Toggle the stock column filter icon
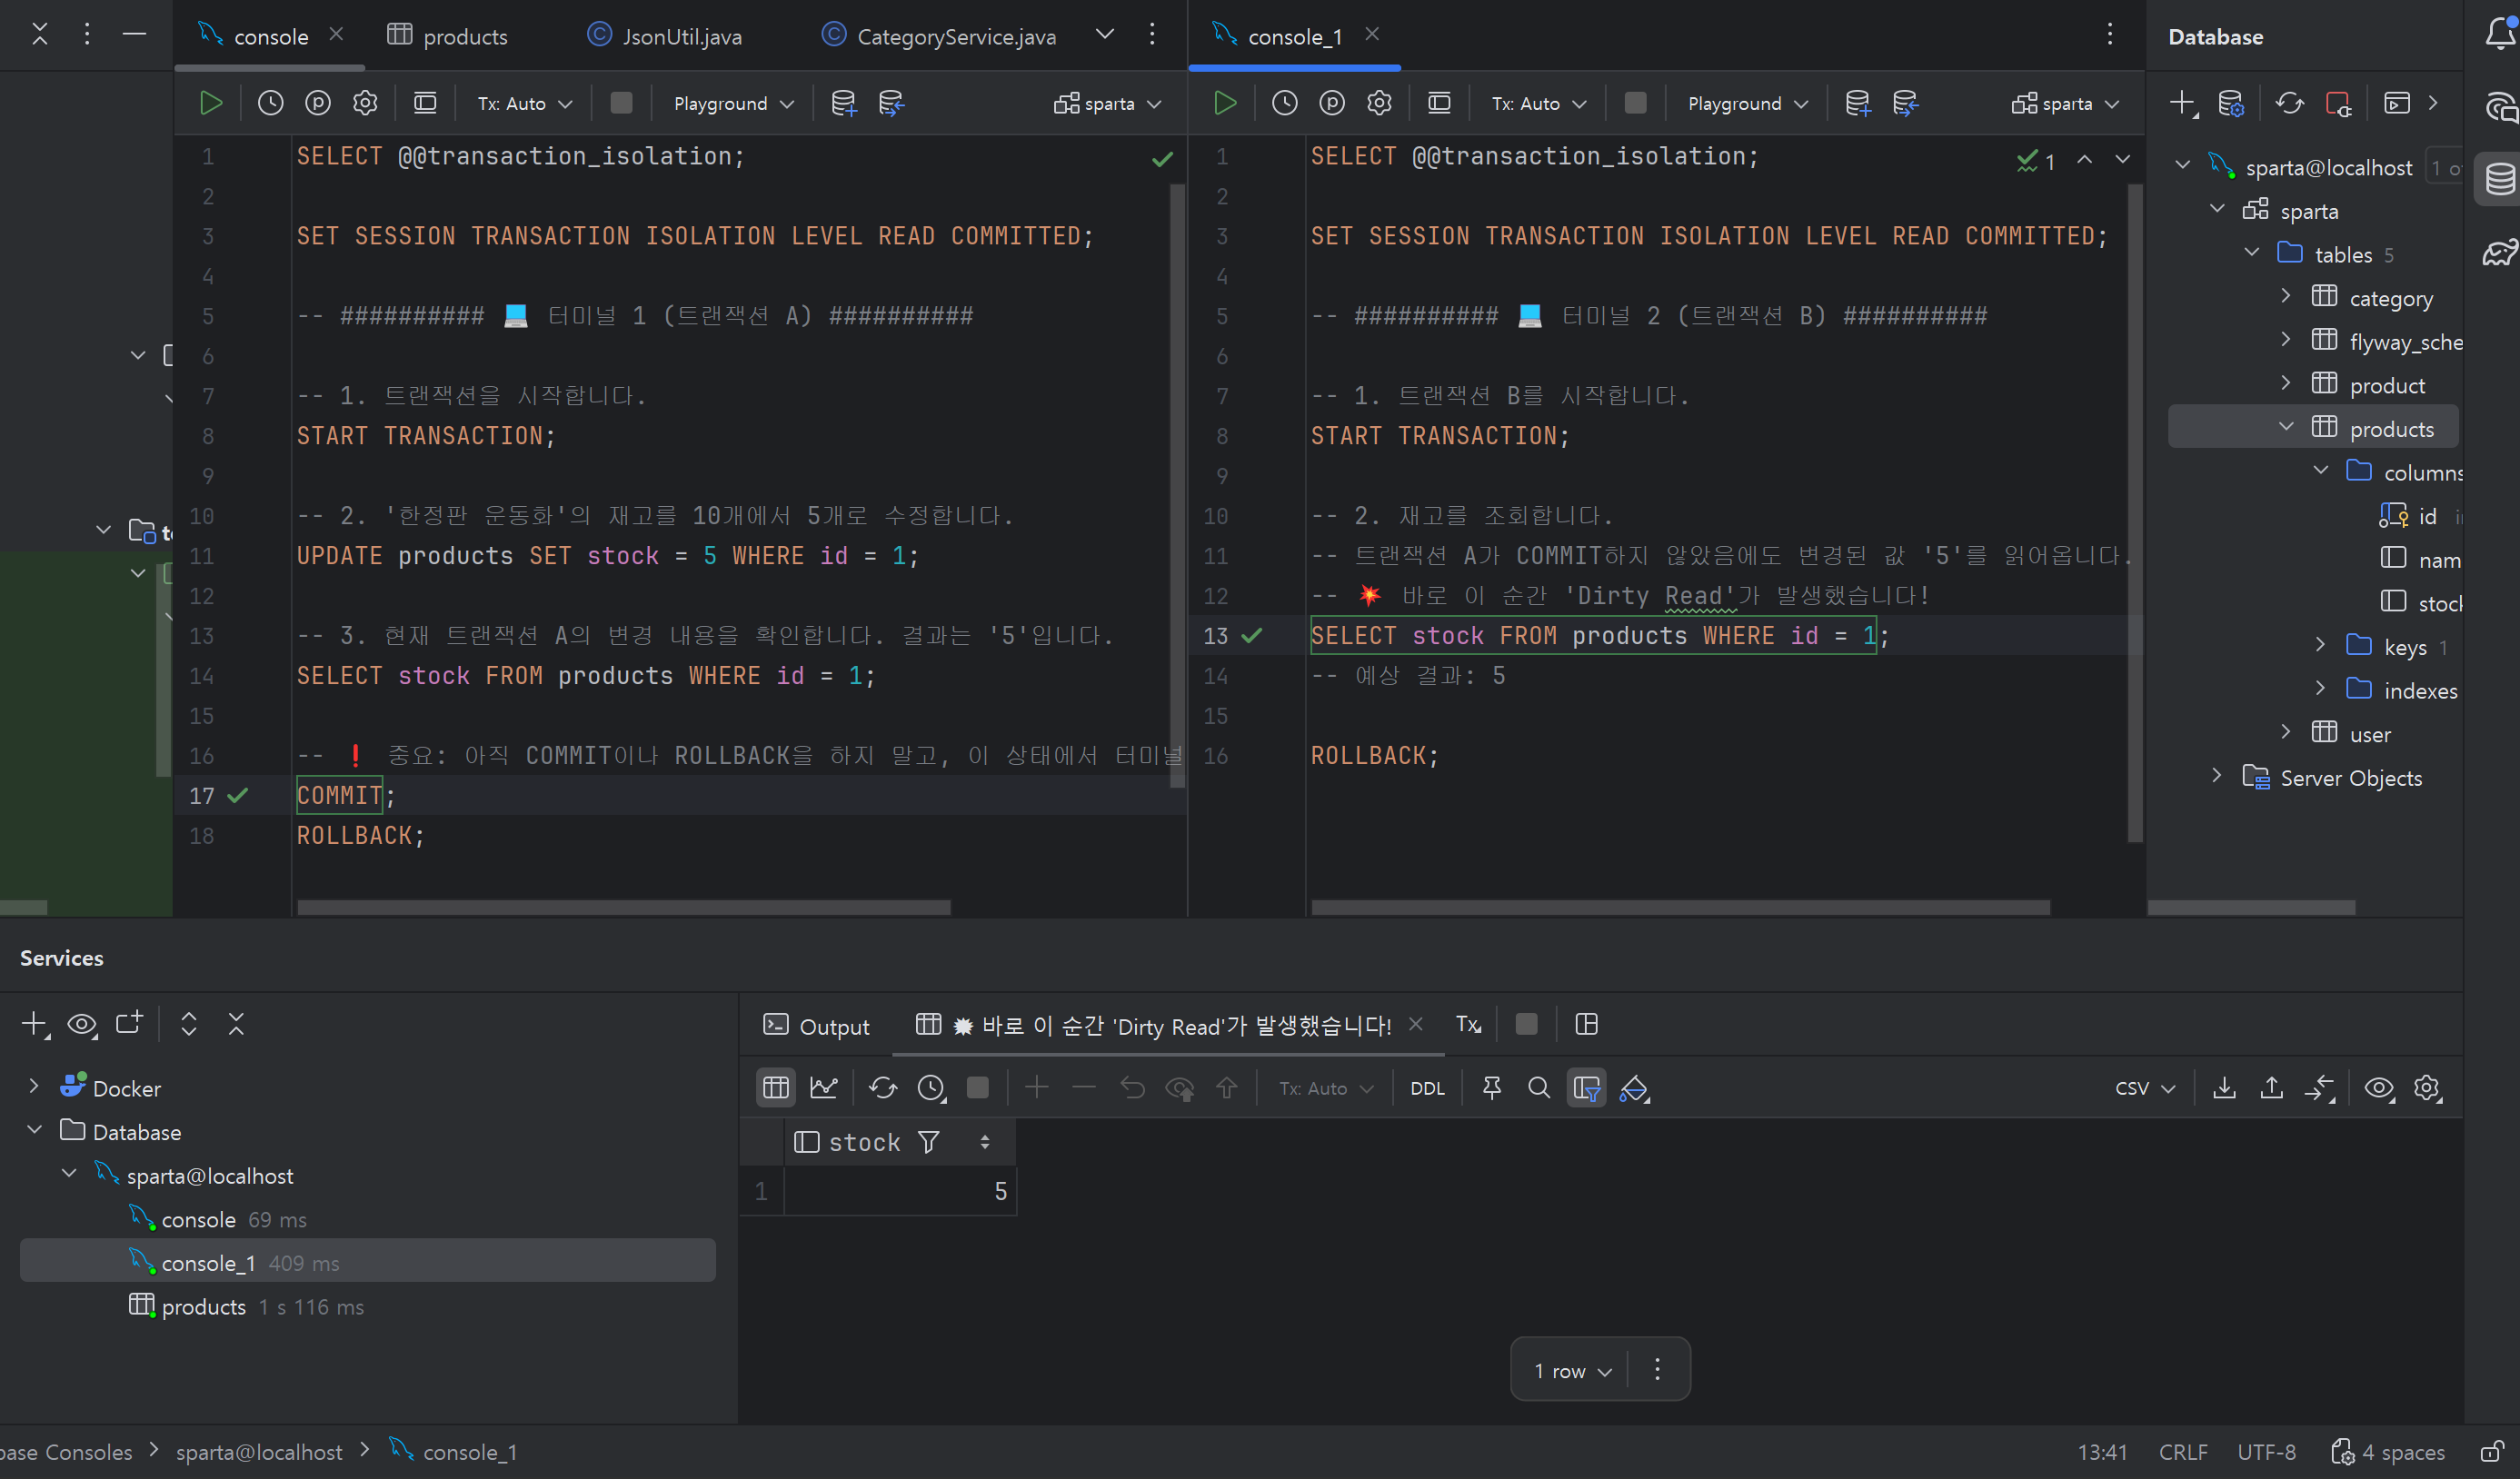This screenshot has height=1479, width=2520. coord(929,1142)
